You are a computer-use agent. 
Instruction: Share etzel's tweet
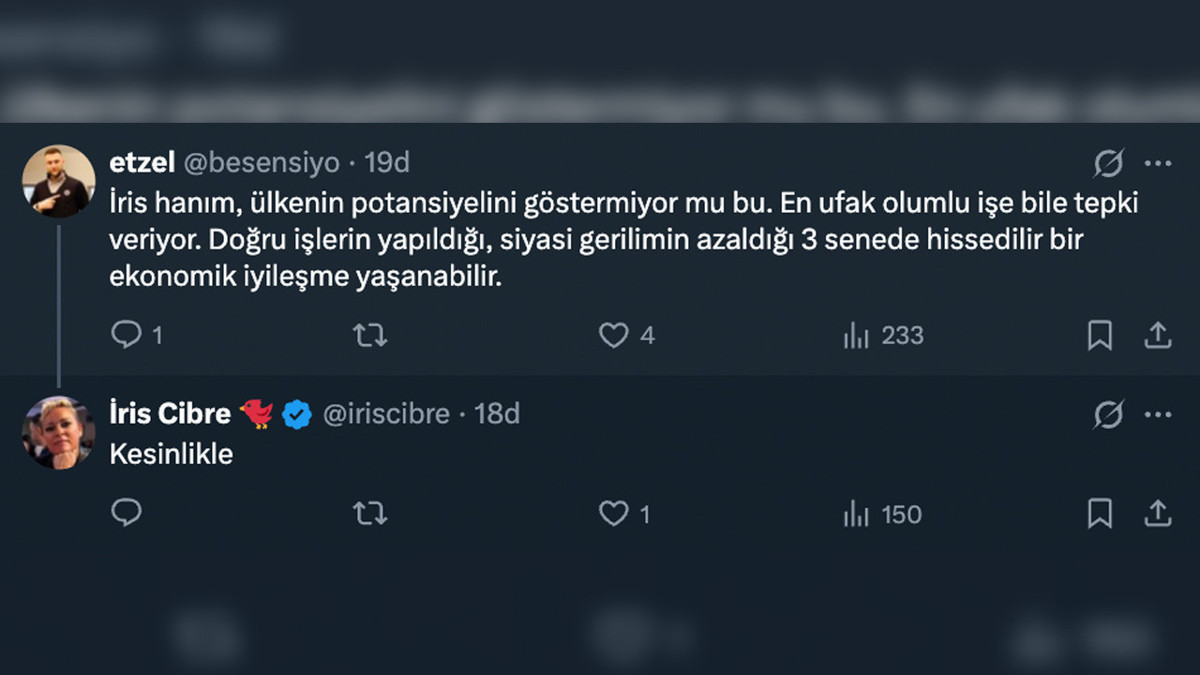tap(1157, 335)
